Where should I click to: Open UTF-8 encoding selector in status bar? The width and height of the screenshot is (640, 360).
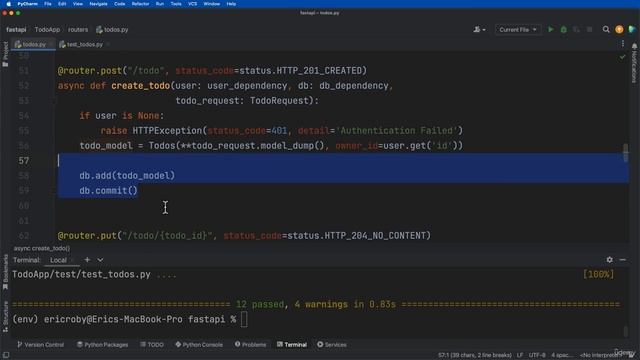tap(537, 355)
